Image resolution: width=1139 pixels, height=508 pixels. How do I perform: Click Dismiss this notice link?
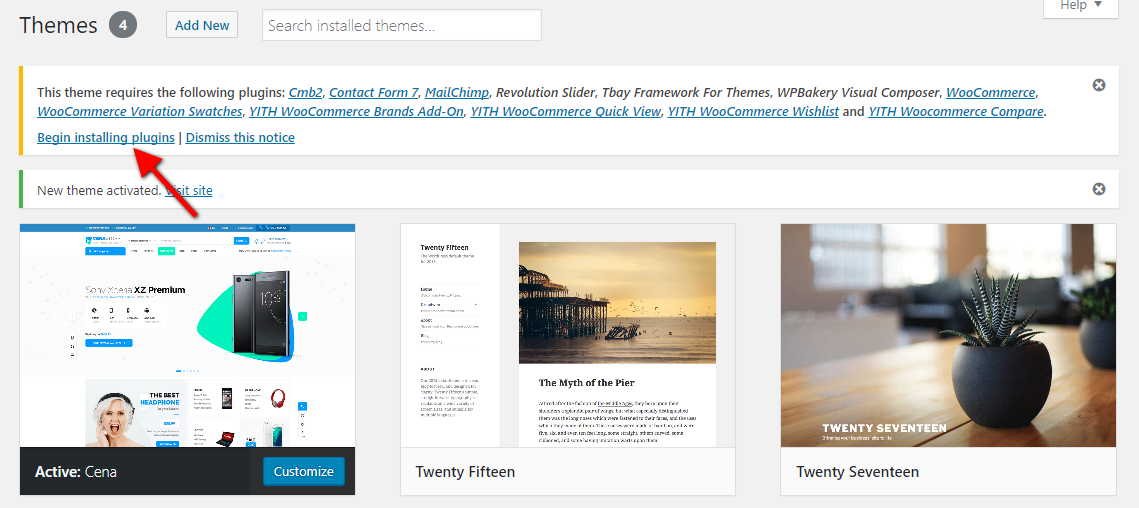[x=240, y=137]
